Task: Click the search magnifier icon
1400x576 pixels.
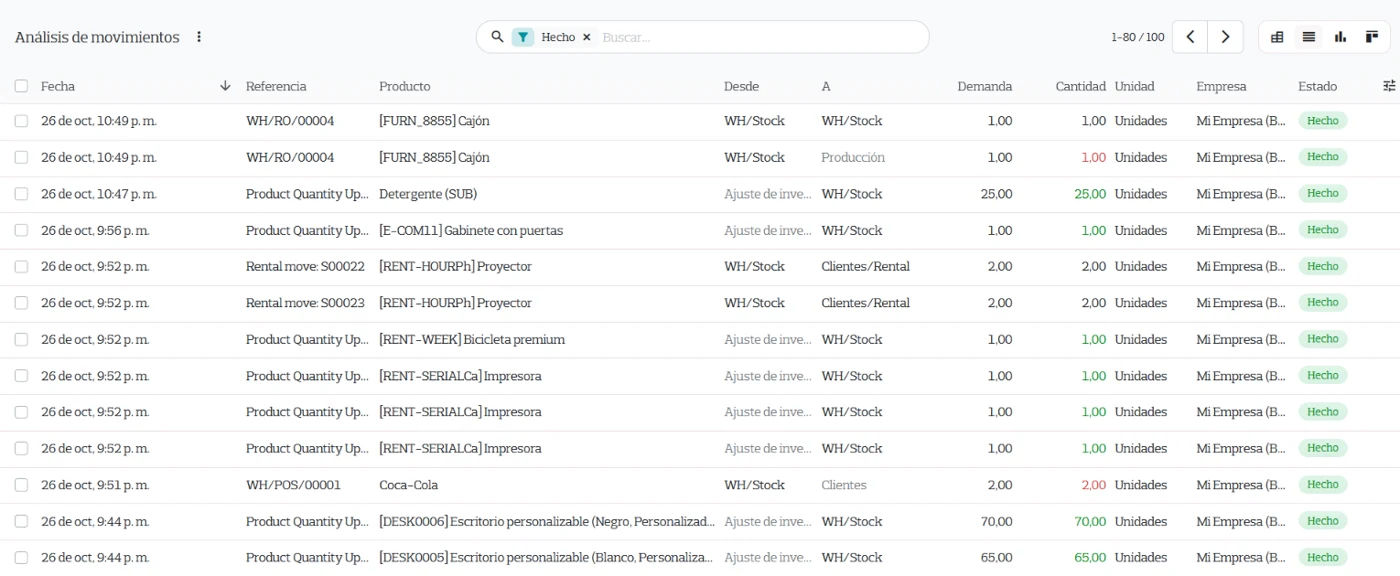Action: [497, 37]
